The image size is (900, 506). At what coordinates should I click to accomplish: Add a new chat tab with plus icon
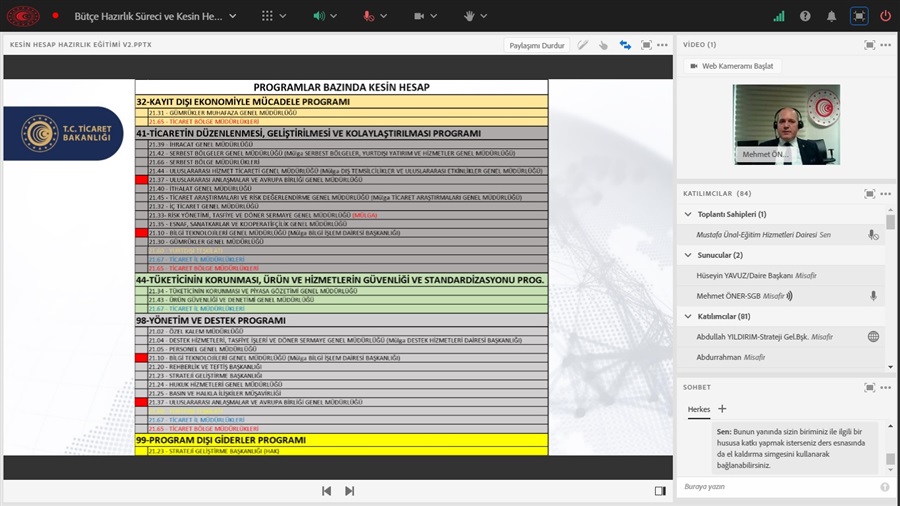point(722,408)
